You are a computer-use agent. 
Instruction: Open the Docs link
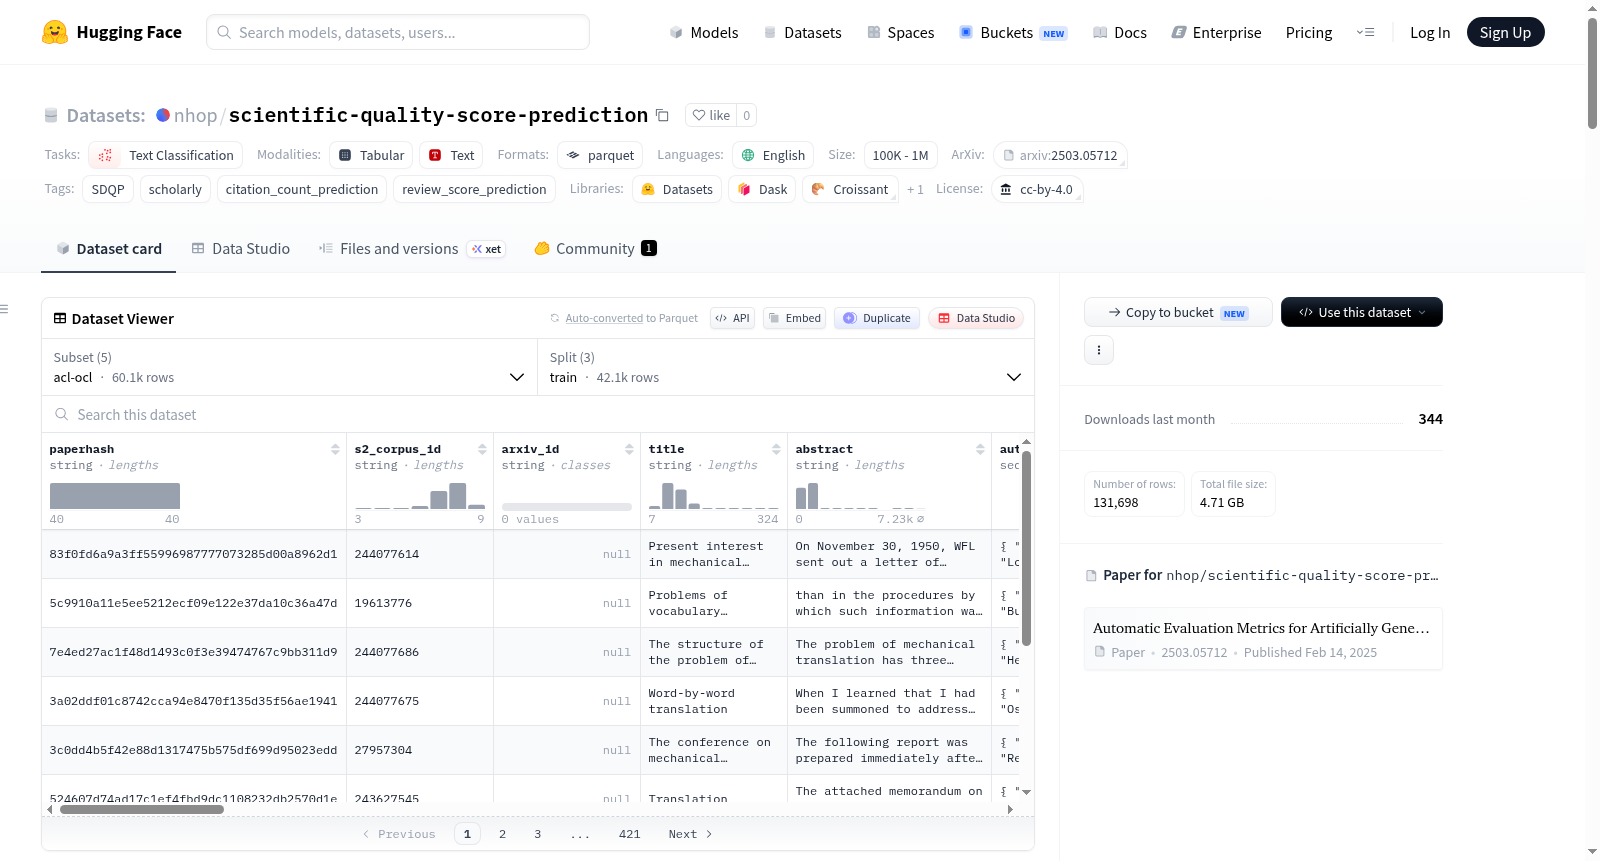1119,32
